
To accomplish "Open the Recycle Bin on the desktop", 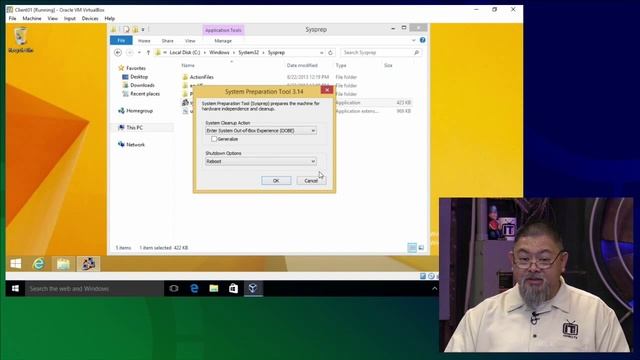I will click(x=20, y=40).
